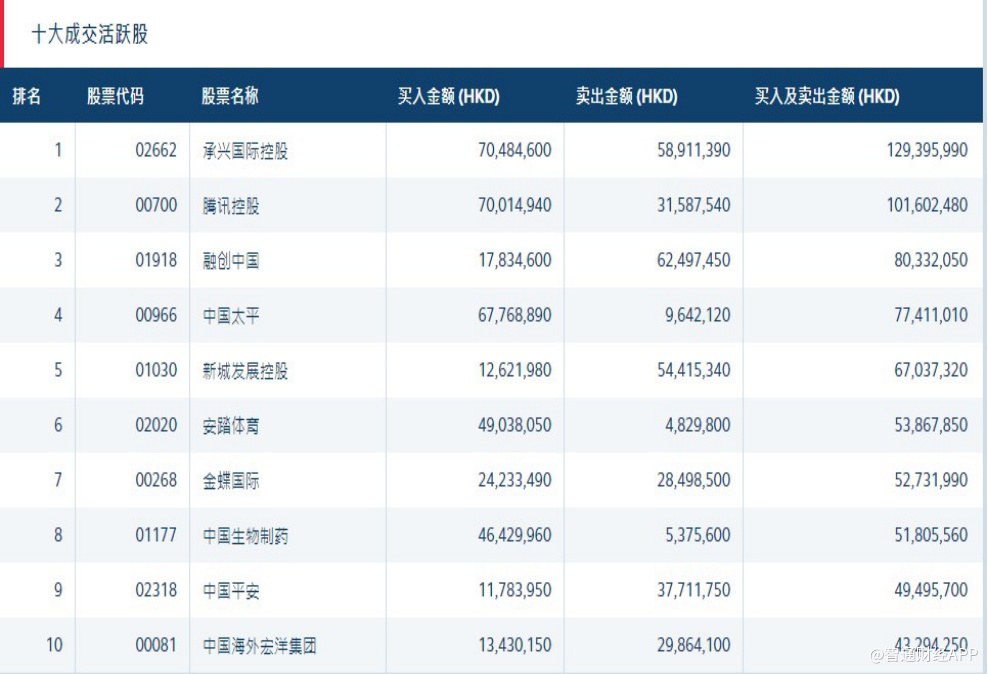Select buy amount 49,038,050

click(515, 425)
